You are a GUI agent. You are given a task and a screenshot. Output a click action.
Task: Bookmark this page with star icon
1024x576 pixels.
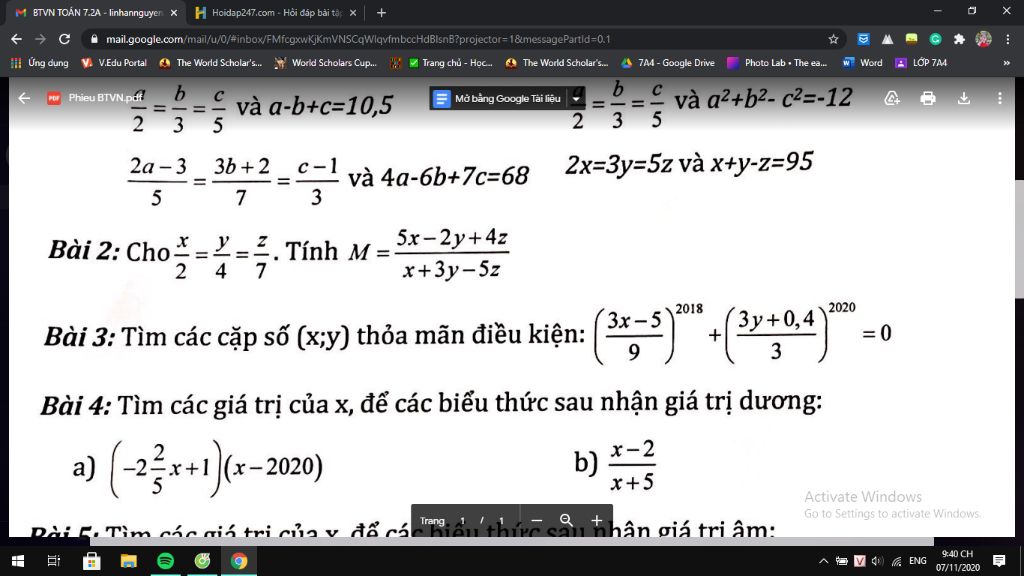pyautogui.click(x=833, y=39)
